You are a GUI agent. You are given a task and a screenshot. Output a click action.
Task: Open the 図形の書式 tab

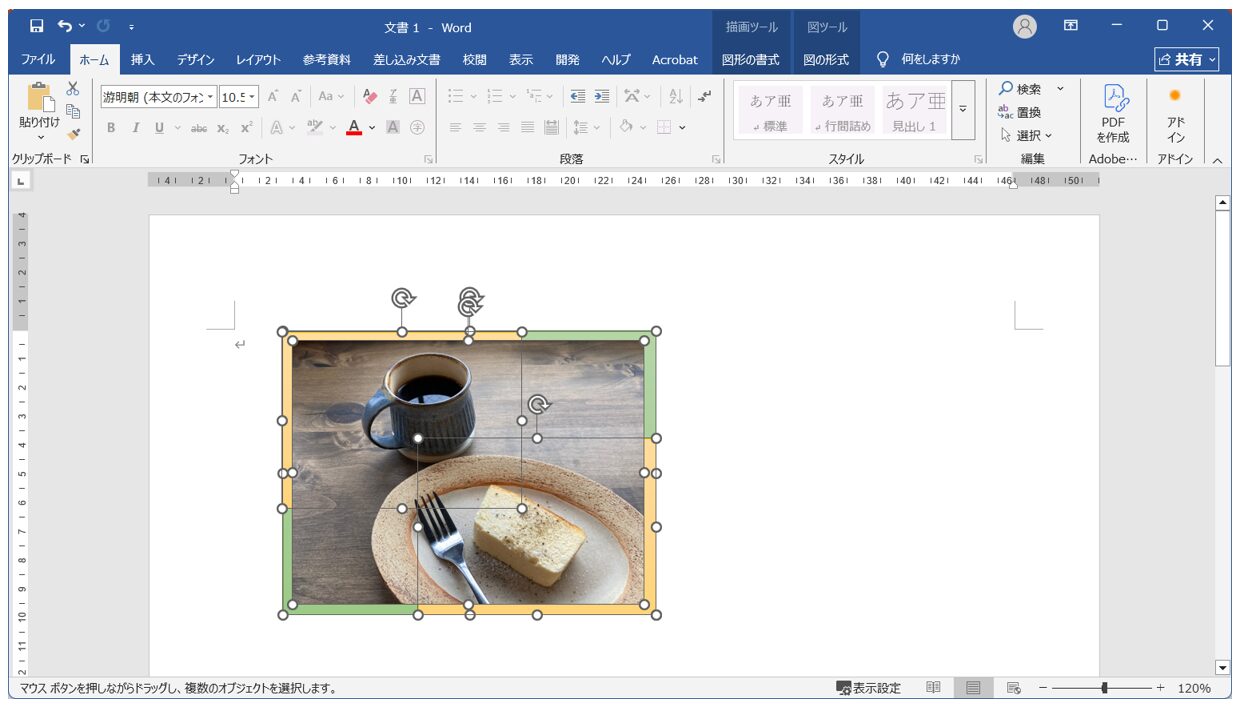(750, 60)
